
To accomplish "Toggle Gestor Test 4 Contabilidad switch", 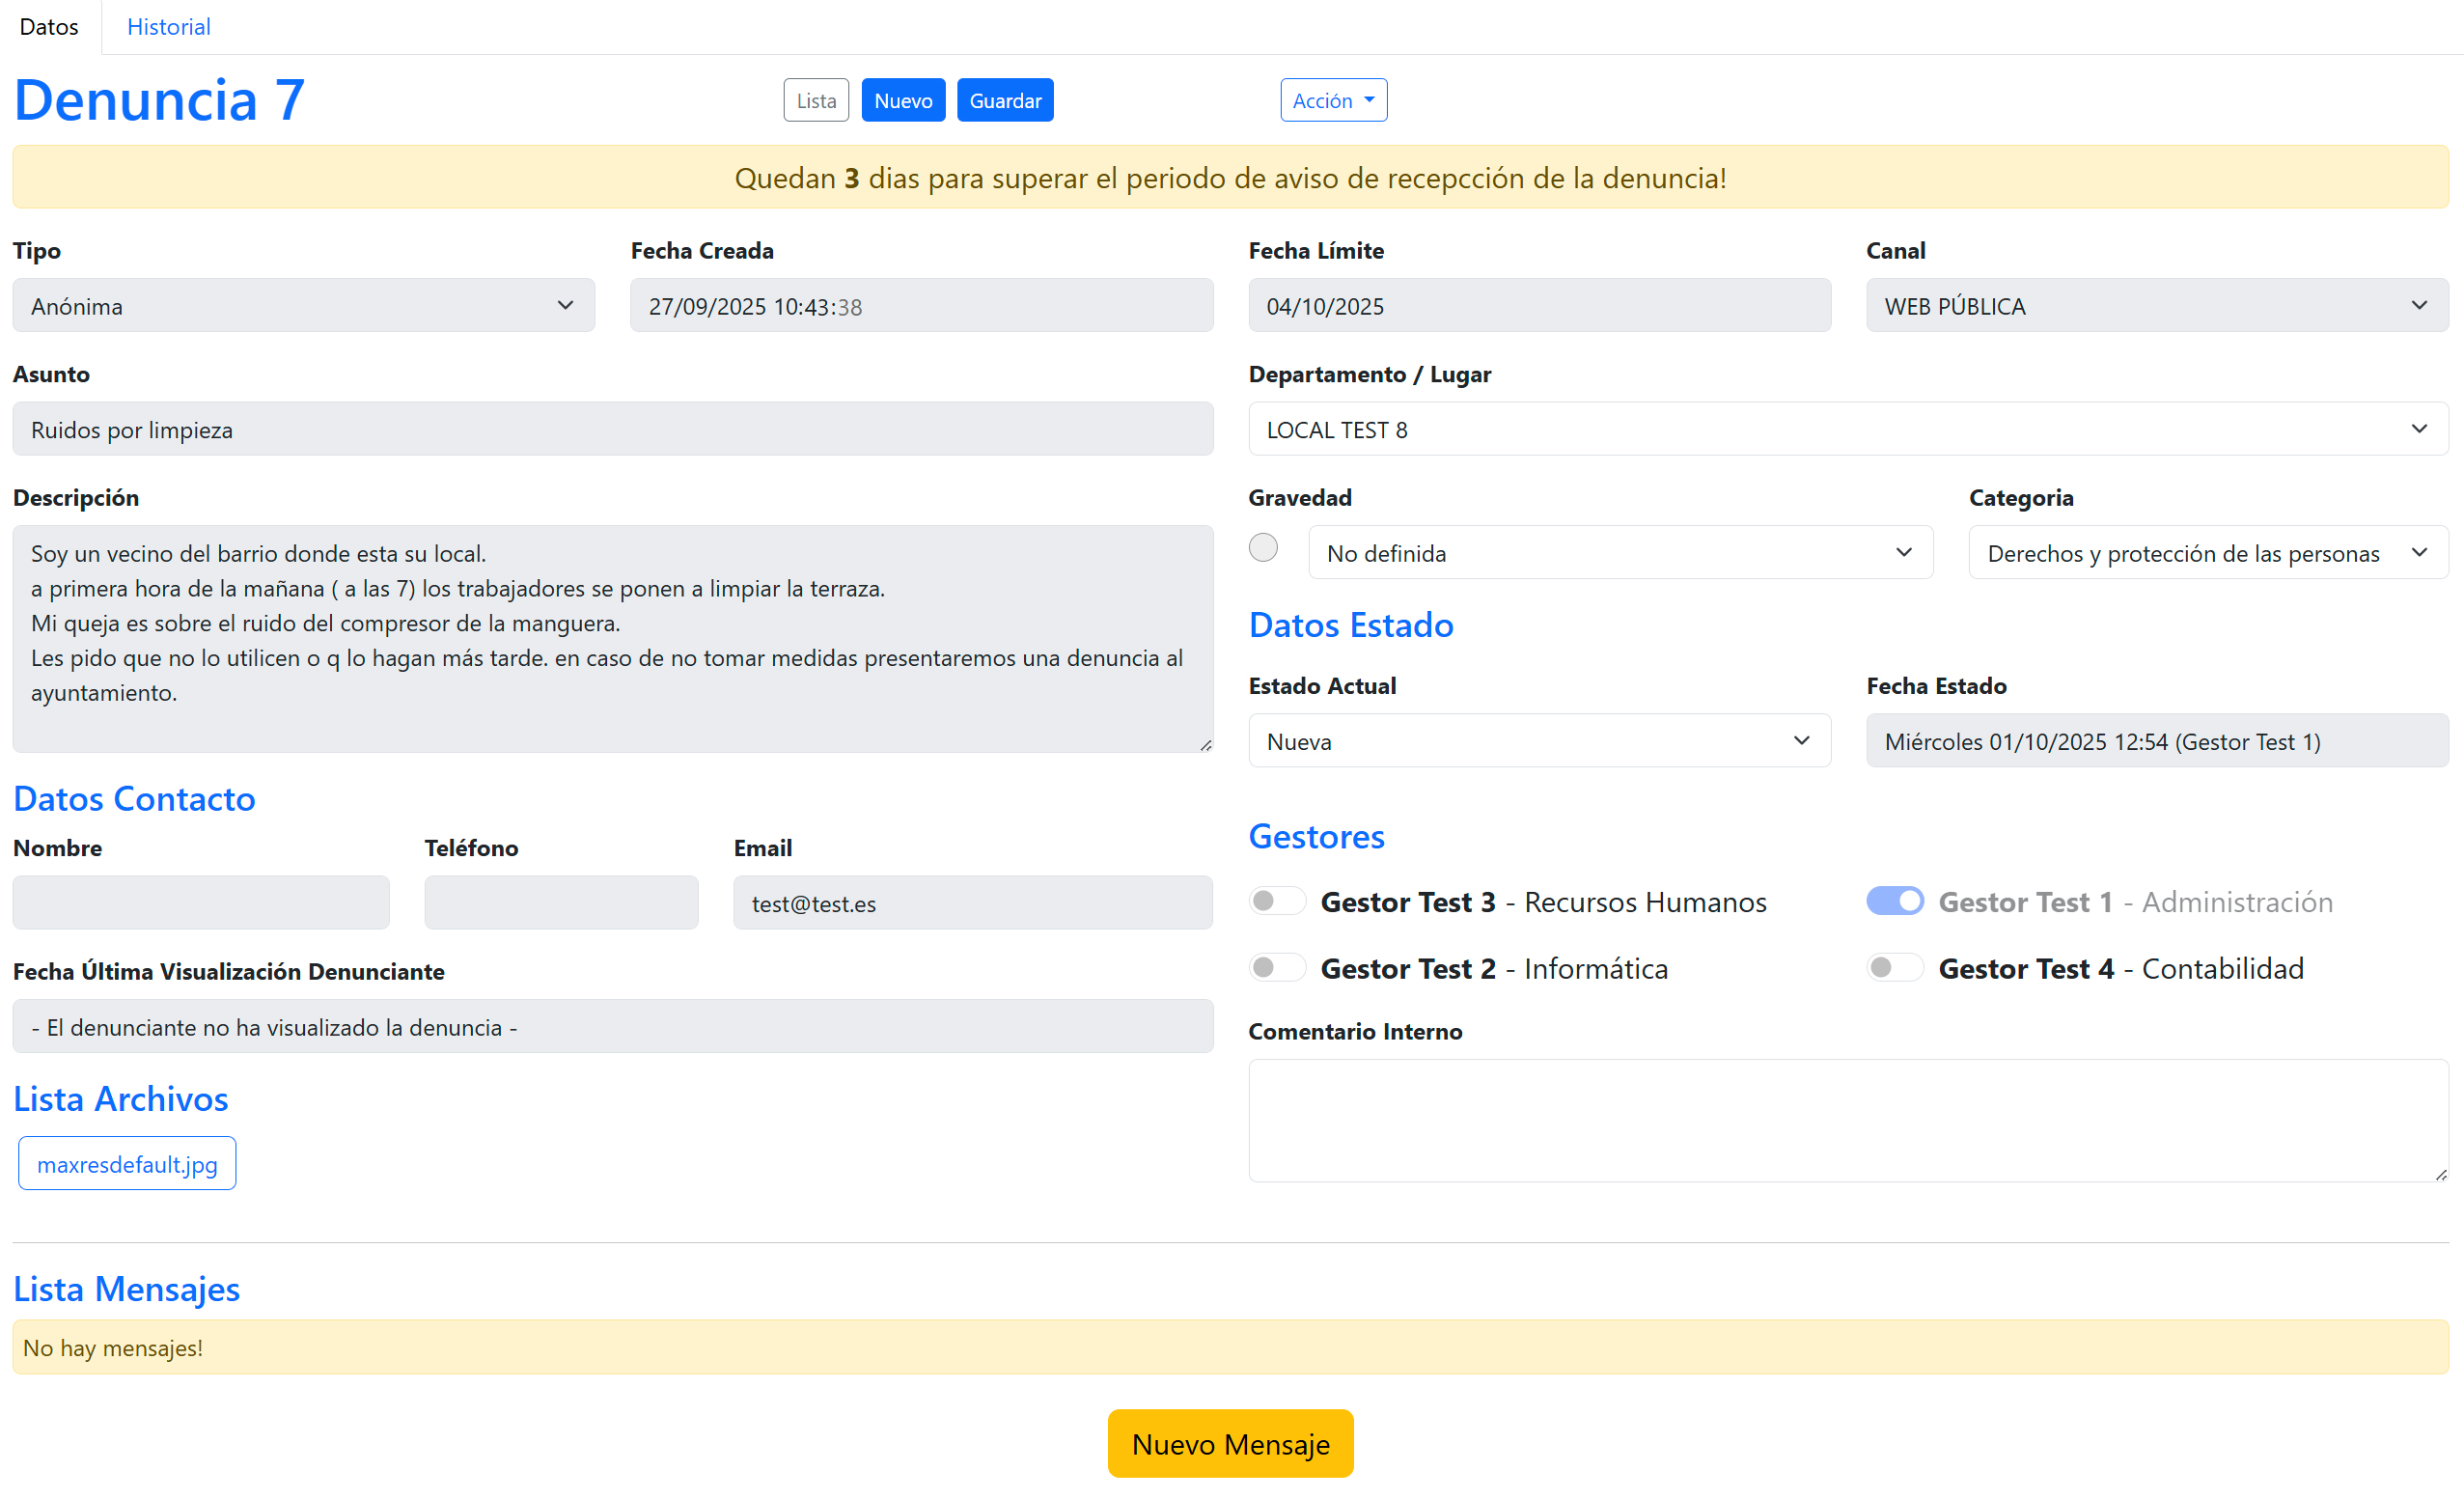I will point(1894,967).
